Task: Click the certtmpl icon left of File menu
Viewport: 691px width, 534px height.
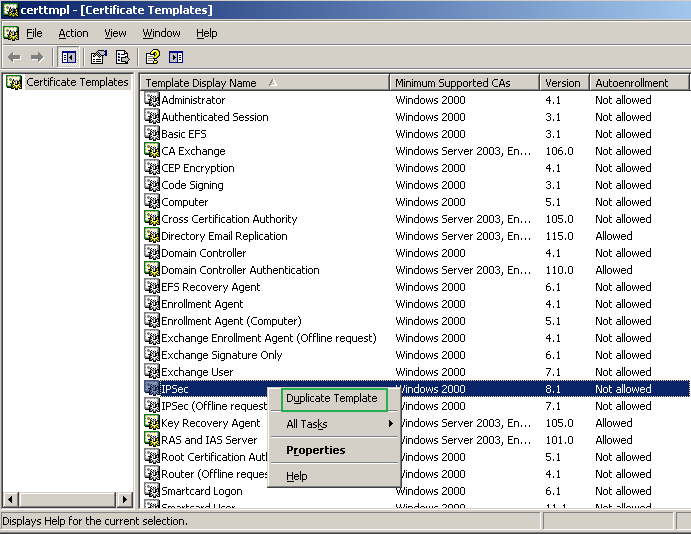Action: click(11, 33)
